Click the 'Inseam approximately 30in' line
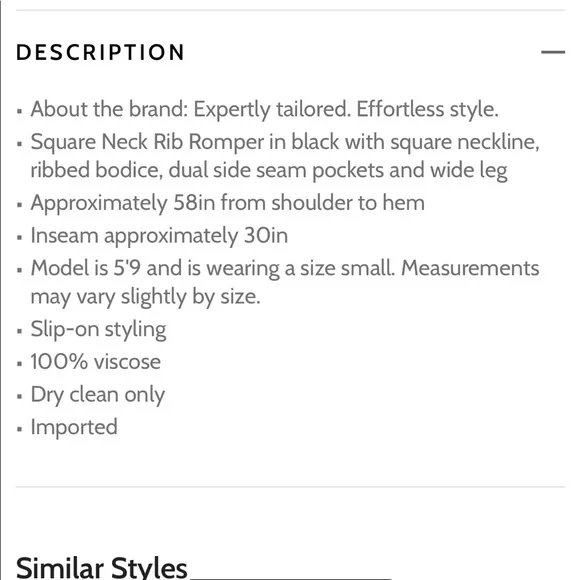The height and width of the screenshot is (580, 580). 159,236
